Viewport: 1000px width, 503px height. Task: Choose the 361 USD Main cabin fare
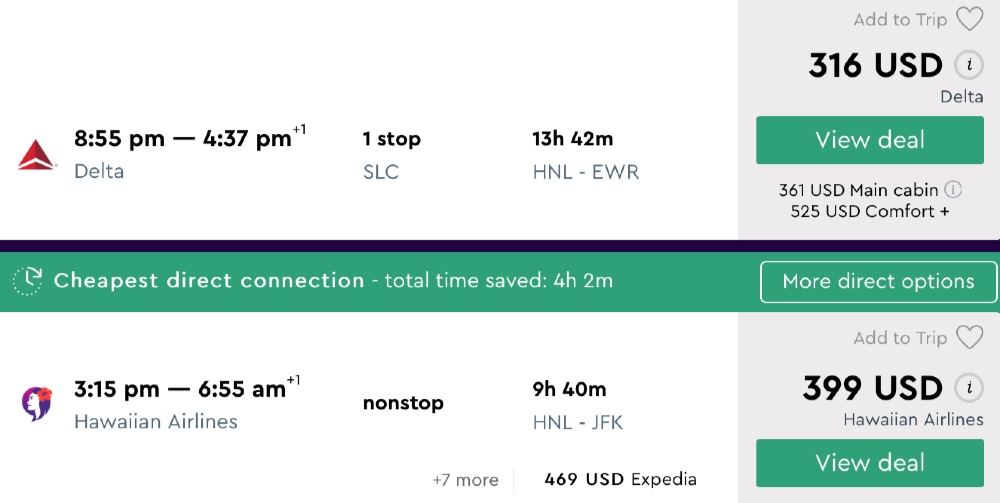[860, 190]
